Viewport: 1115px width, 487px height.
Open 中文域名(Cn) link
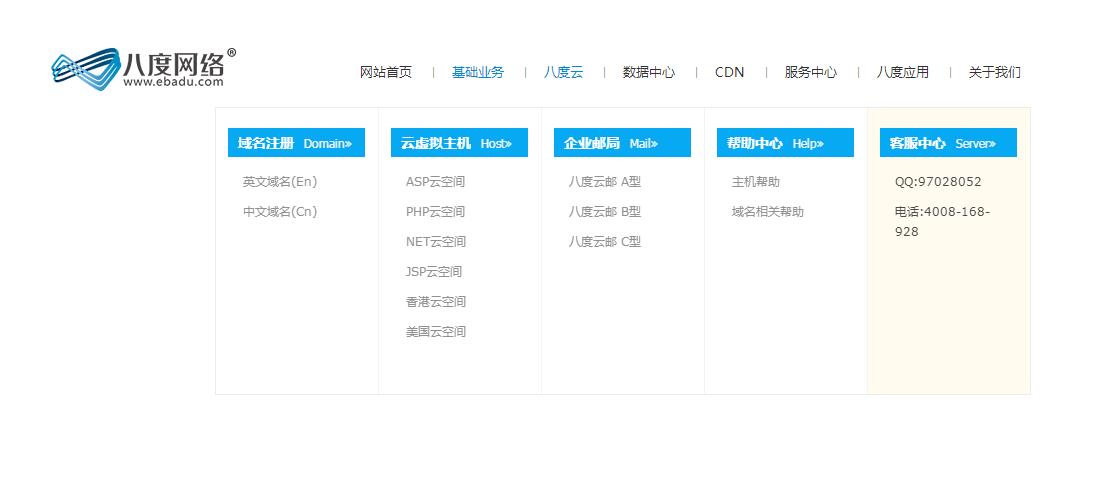pos(279,212)
